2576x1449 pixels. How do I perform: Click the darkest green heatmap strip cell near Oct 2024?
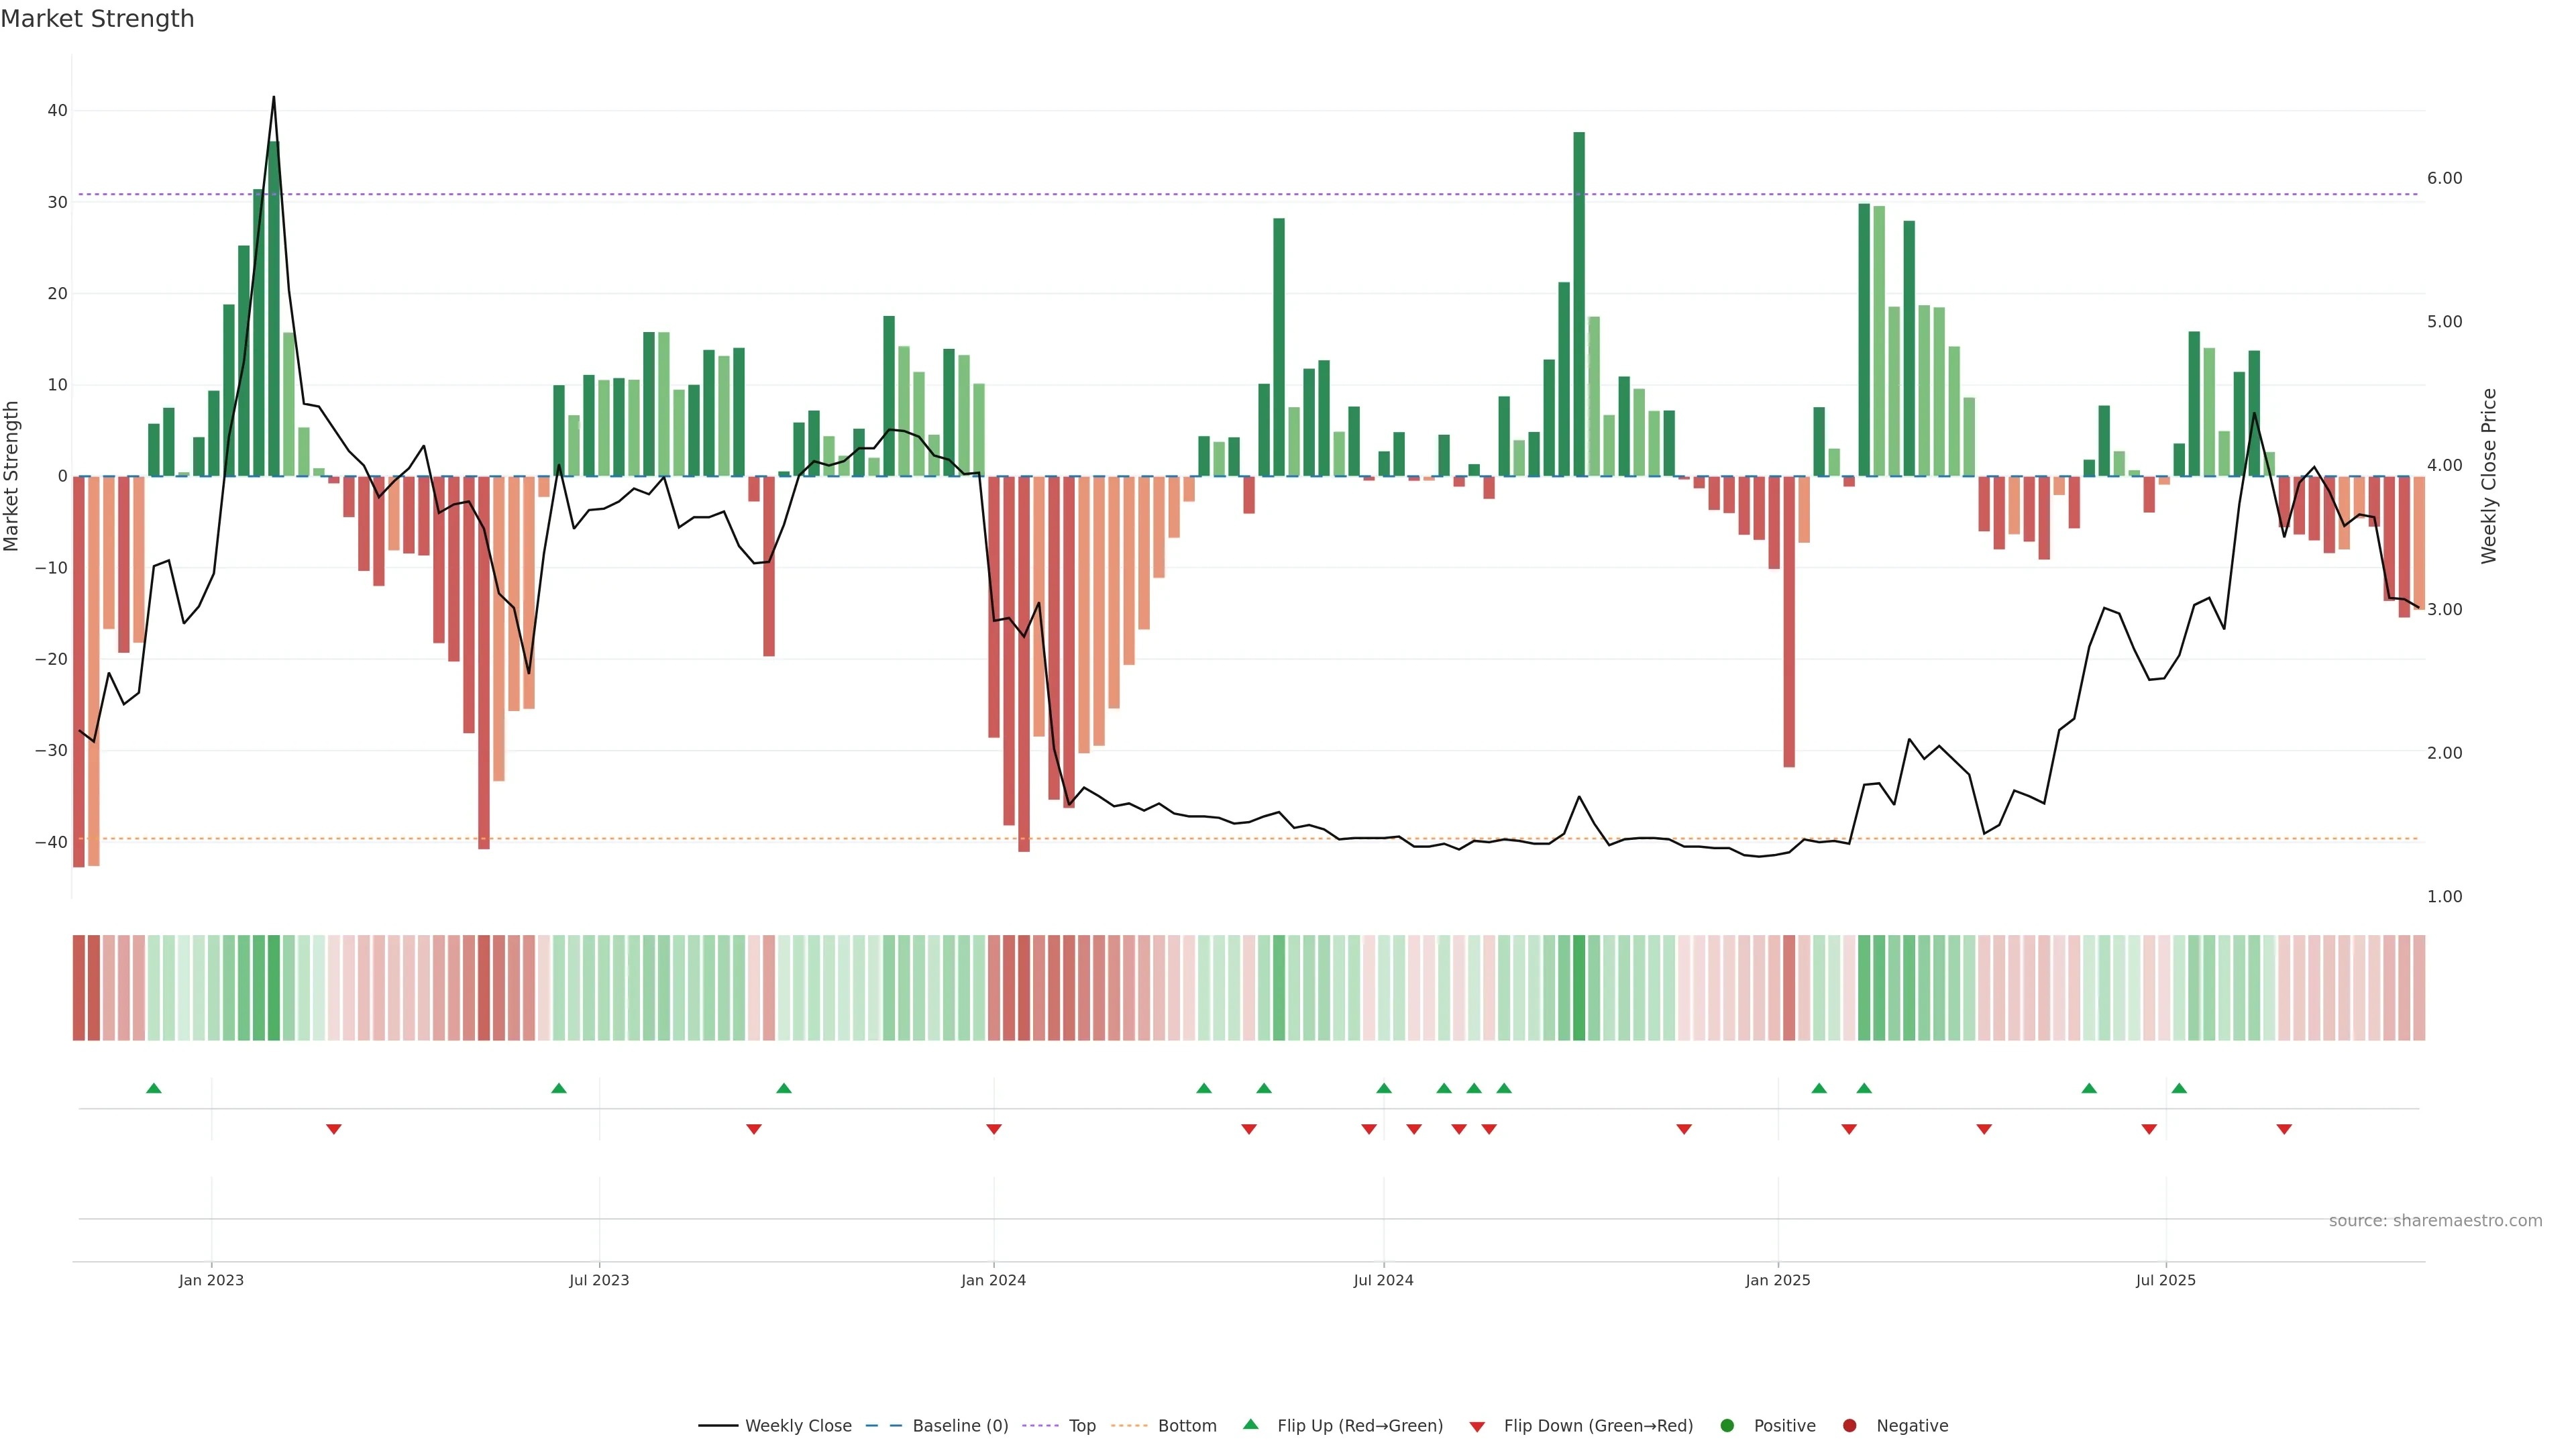point(1579,987)
